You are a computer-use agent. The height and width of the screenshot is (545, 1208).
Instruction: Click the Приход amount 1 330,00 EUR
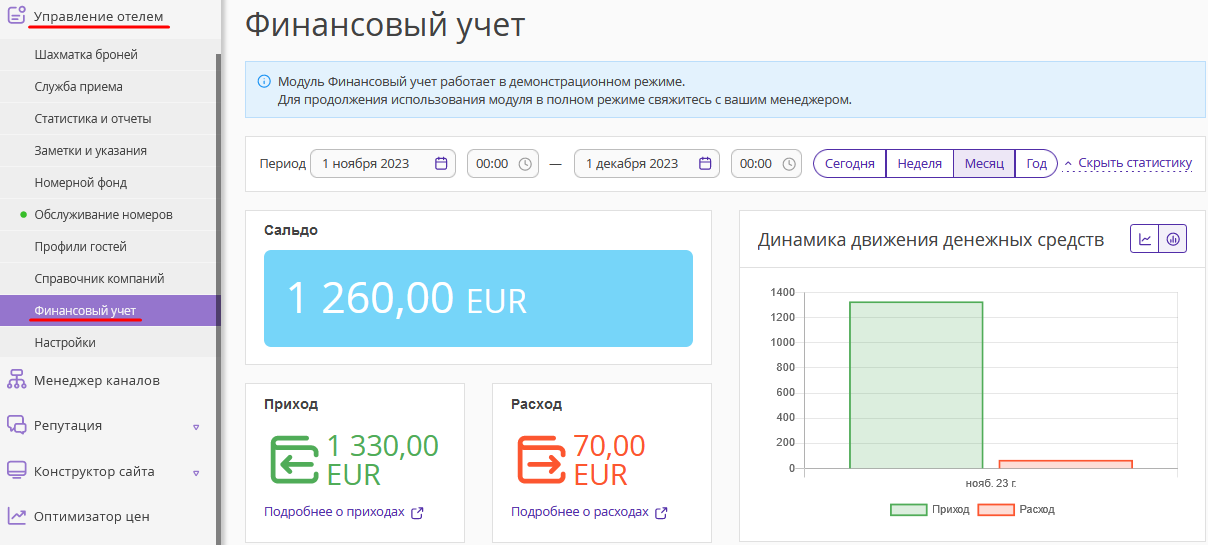[382, 459]
